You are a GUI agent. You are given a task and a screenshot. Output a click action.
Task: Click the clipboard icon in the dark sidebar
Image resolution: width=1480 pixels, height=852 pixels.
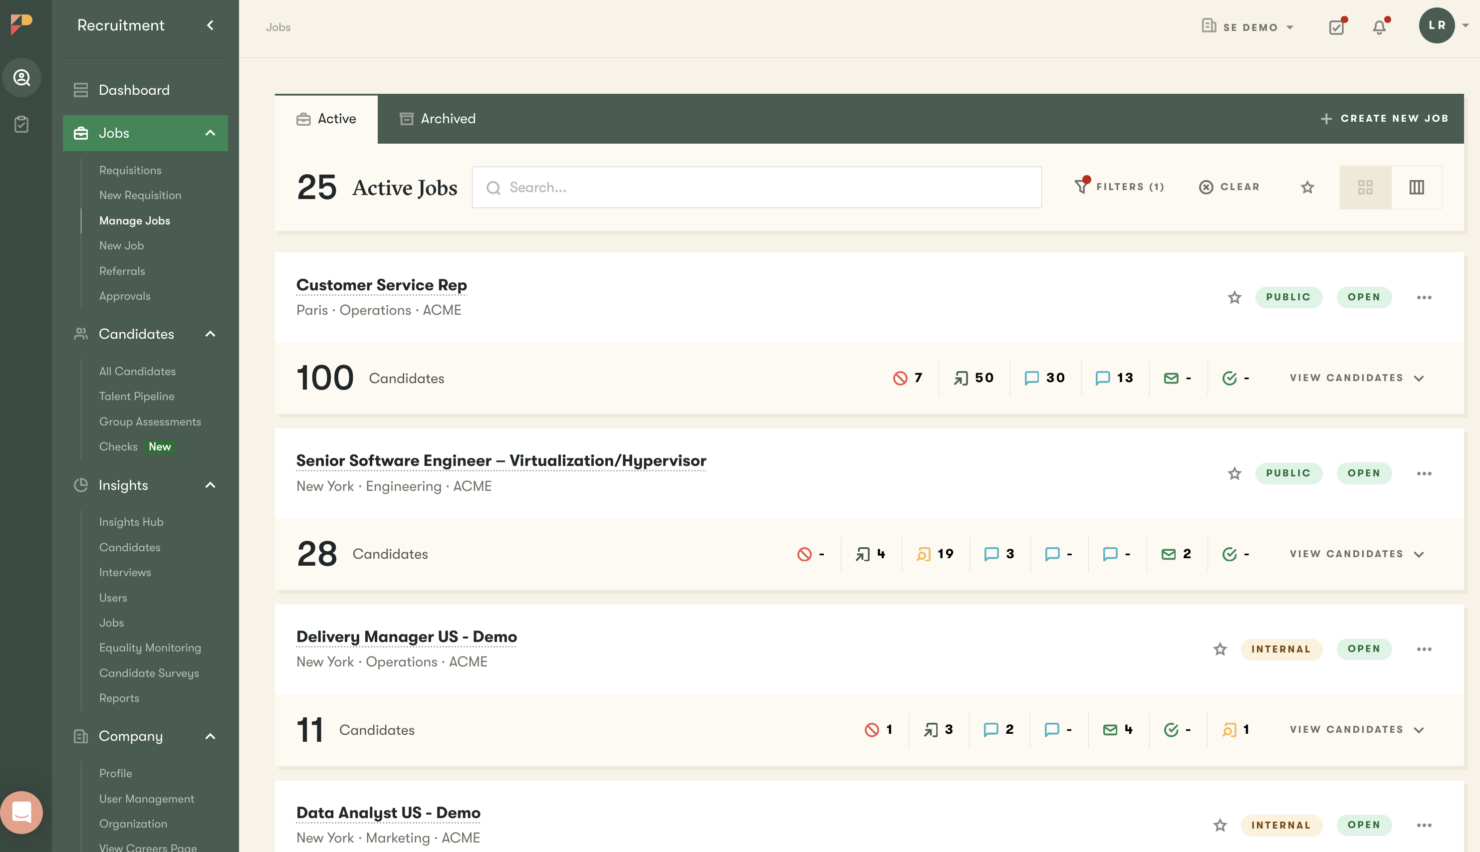click(x=22, y=124)
